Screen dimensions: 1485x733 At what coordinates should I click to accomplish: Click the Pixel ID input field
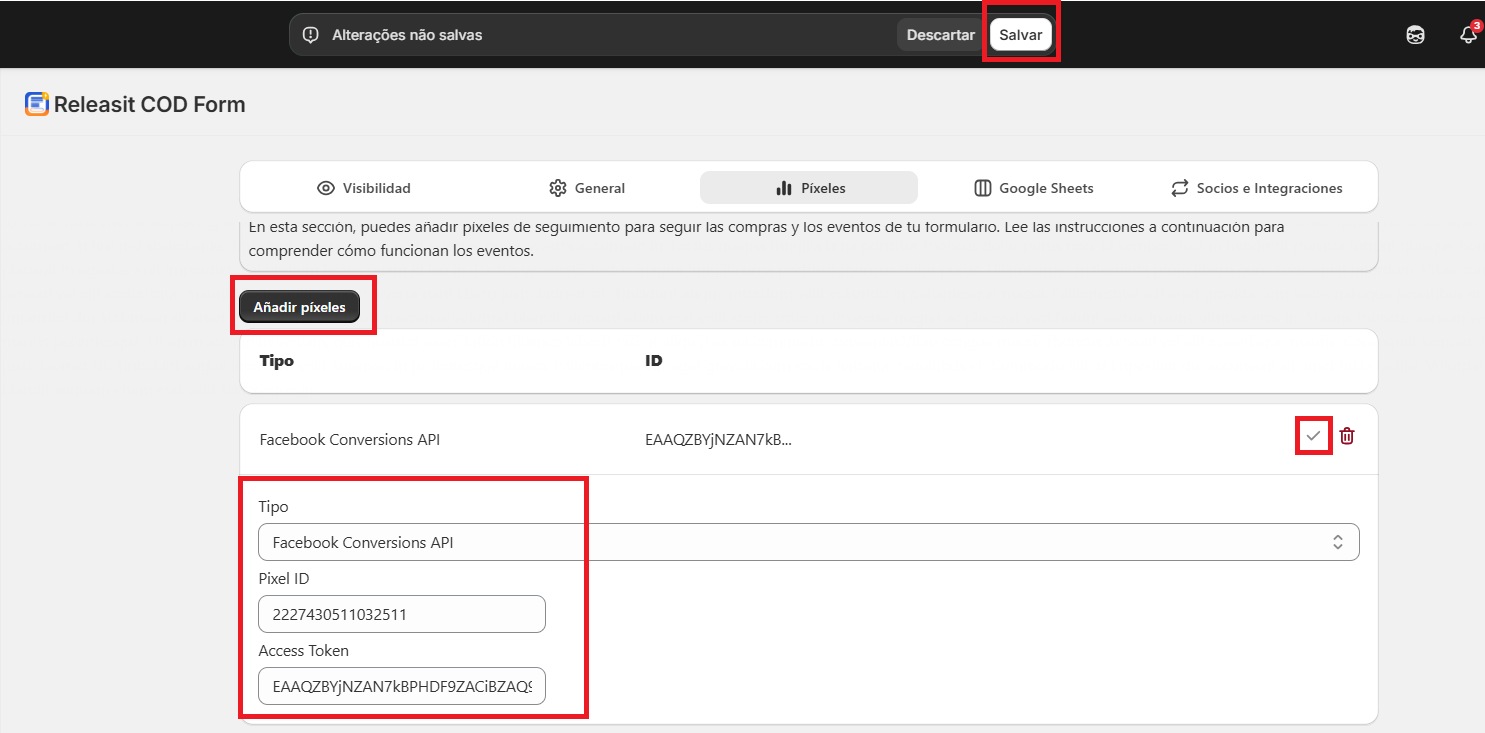pyautogui.click(x=402, y=614)
